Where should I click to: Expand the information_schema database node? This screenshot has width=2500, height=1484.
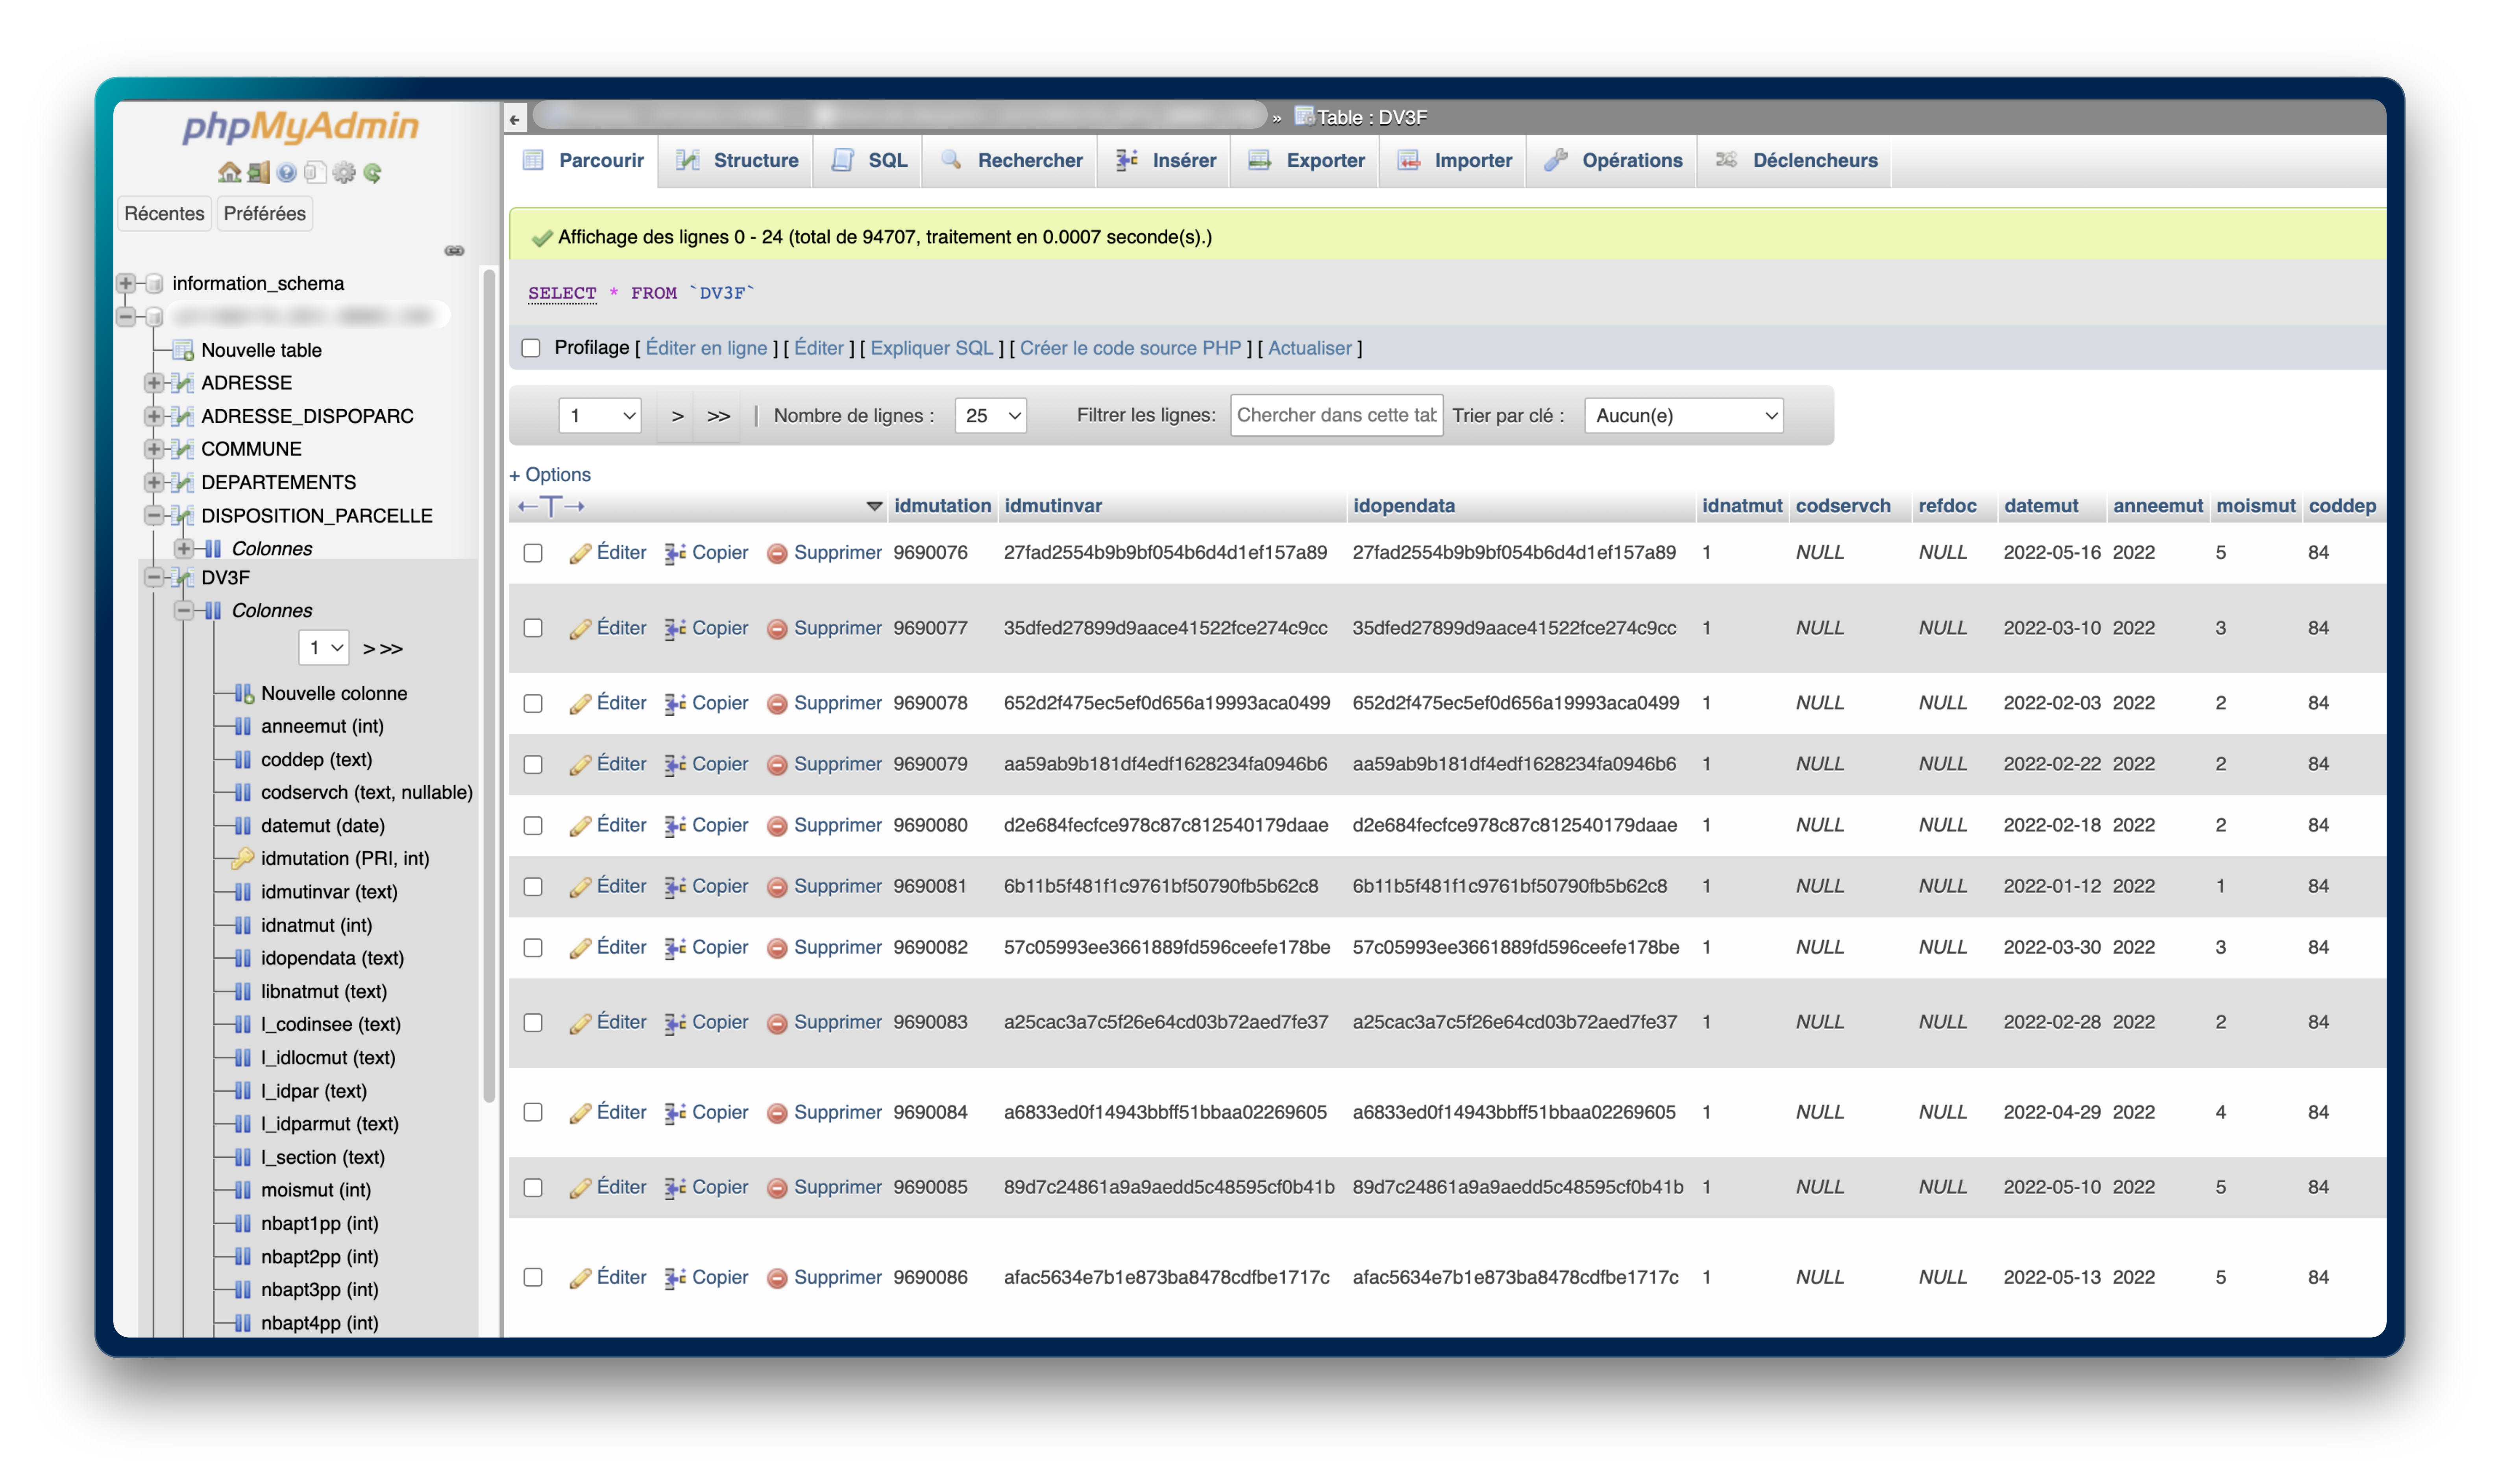pyautogui.click(x=126, y=284)
